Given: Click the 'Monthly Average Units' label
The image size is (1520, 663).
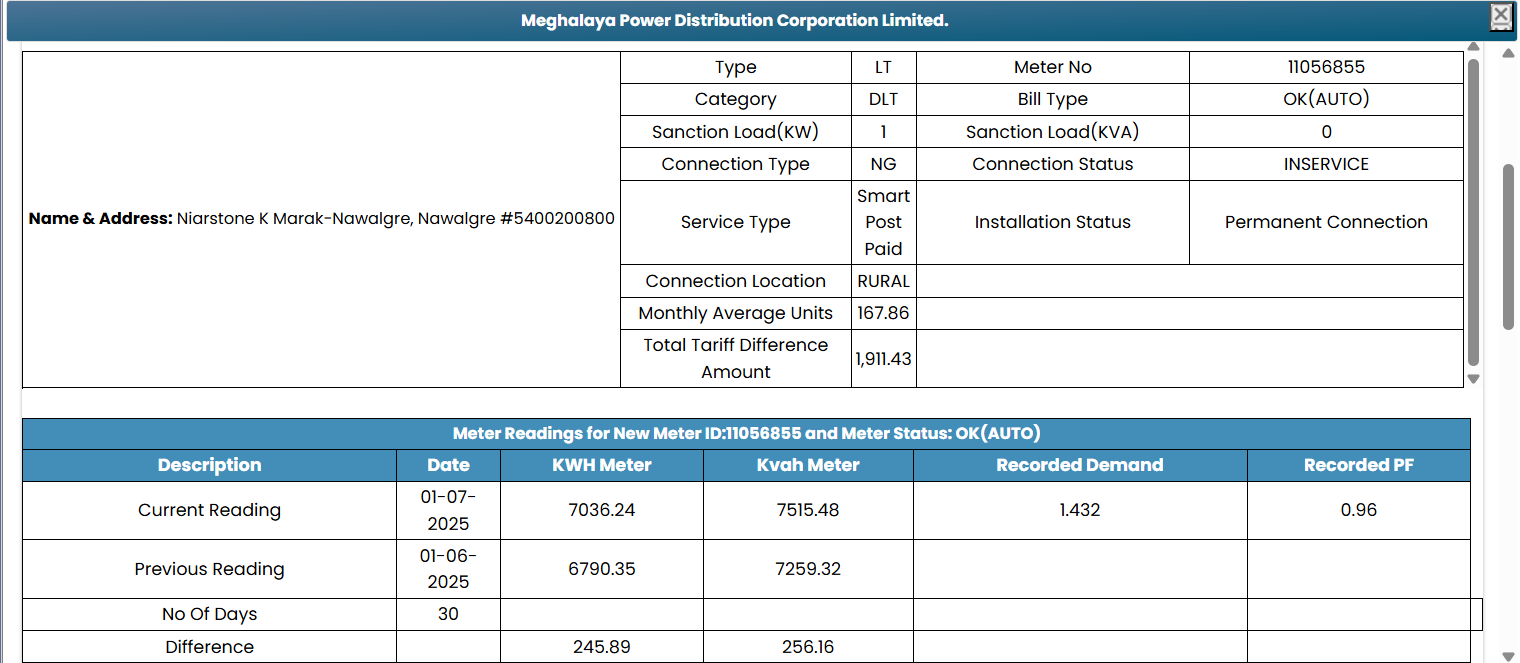Looking at the screenshot, I should (736, 313).
